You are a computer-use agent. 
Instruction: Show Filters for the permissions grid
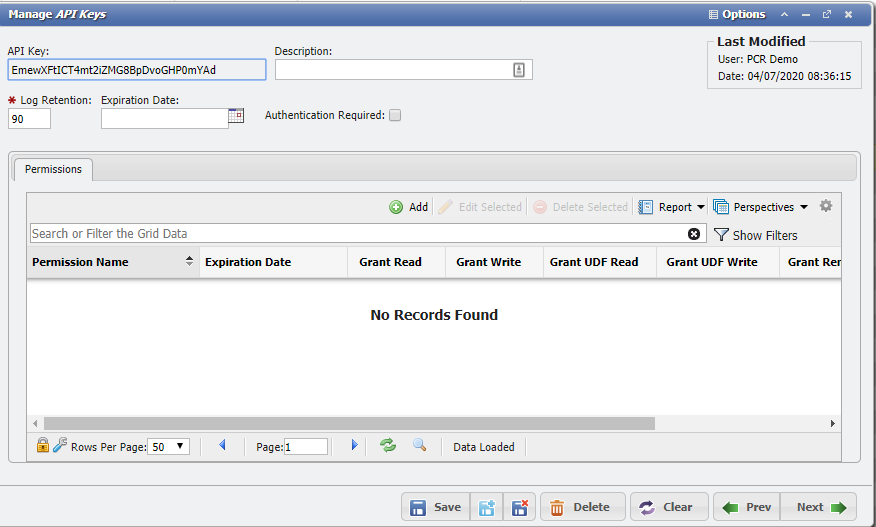(755, 235)
